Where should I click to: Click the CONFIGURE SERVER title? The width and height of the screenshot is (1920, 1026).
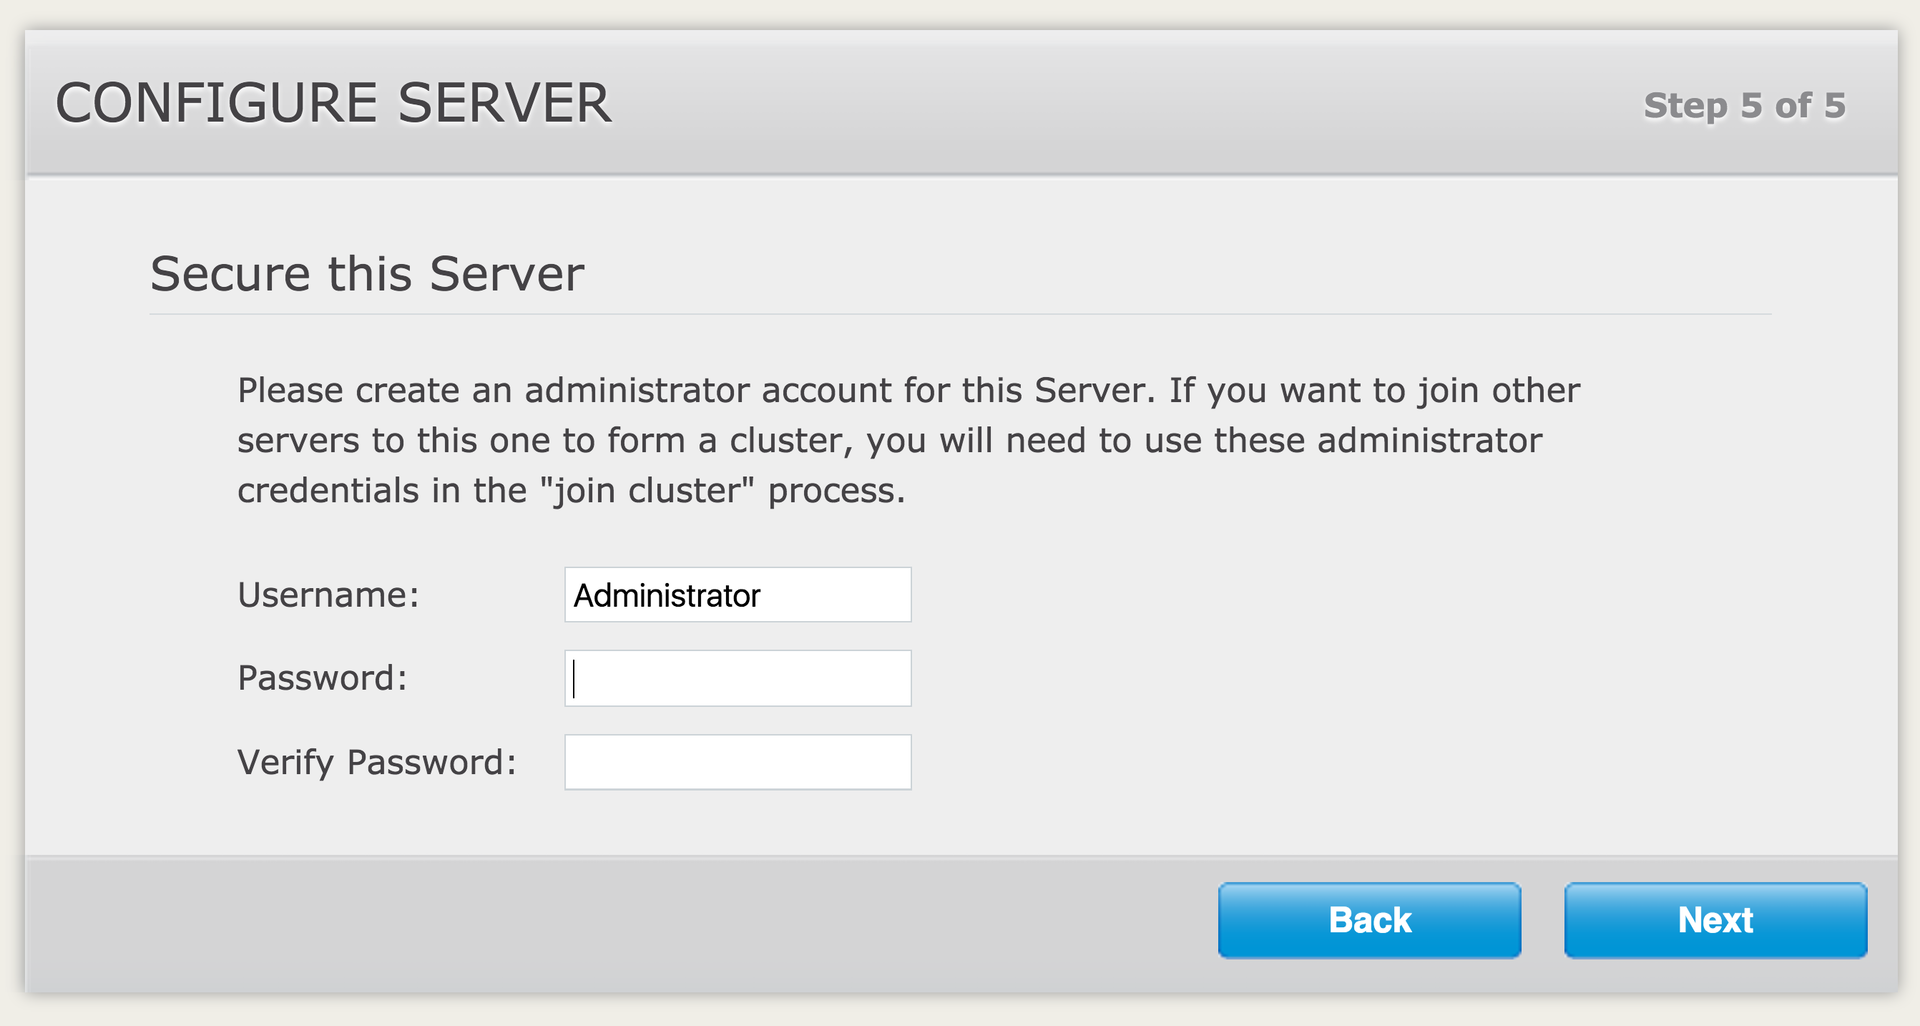(x=333, y=103)
